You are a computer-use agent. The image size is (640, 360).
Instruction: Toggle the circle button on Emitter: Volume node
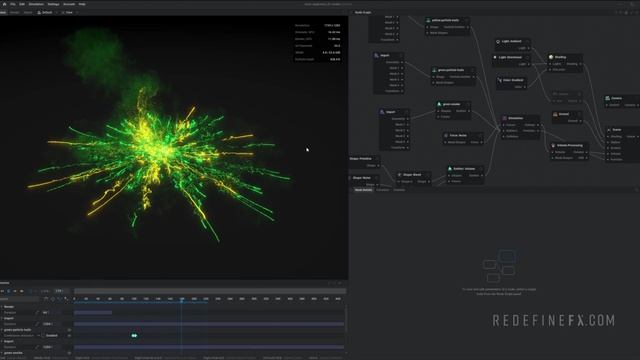click(481, 169)
